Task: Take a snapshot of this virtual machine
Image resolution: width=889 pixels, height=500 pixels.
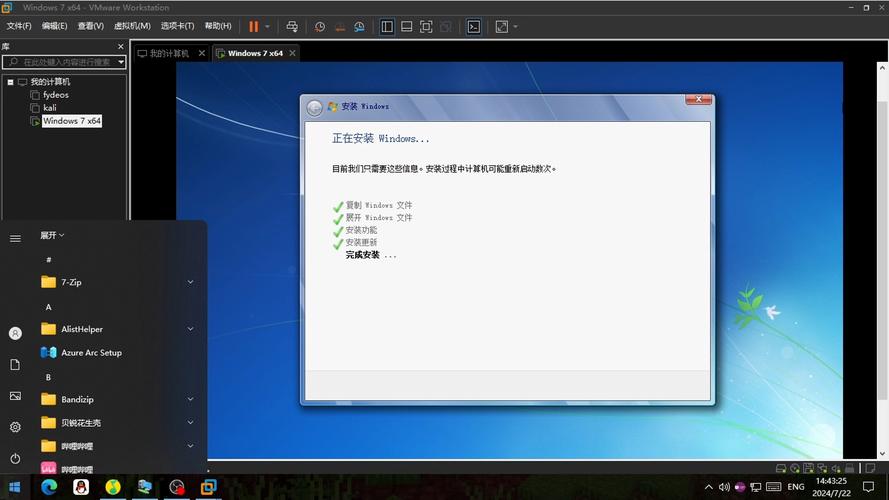Action: coord(320,27)
